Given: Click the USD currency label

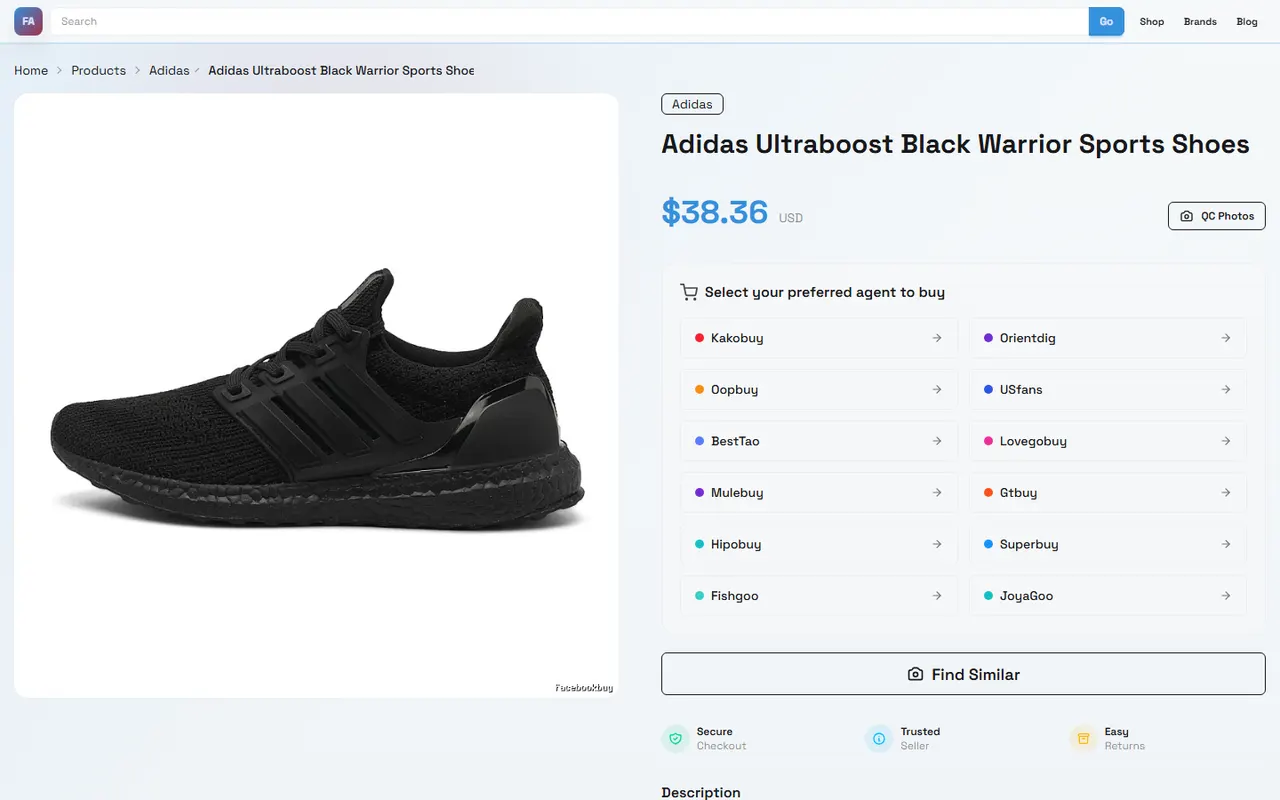Looking at the screenshot, I should pyautogui.click(x=791, y=218).
